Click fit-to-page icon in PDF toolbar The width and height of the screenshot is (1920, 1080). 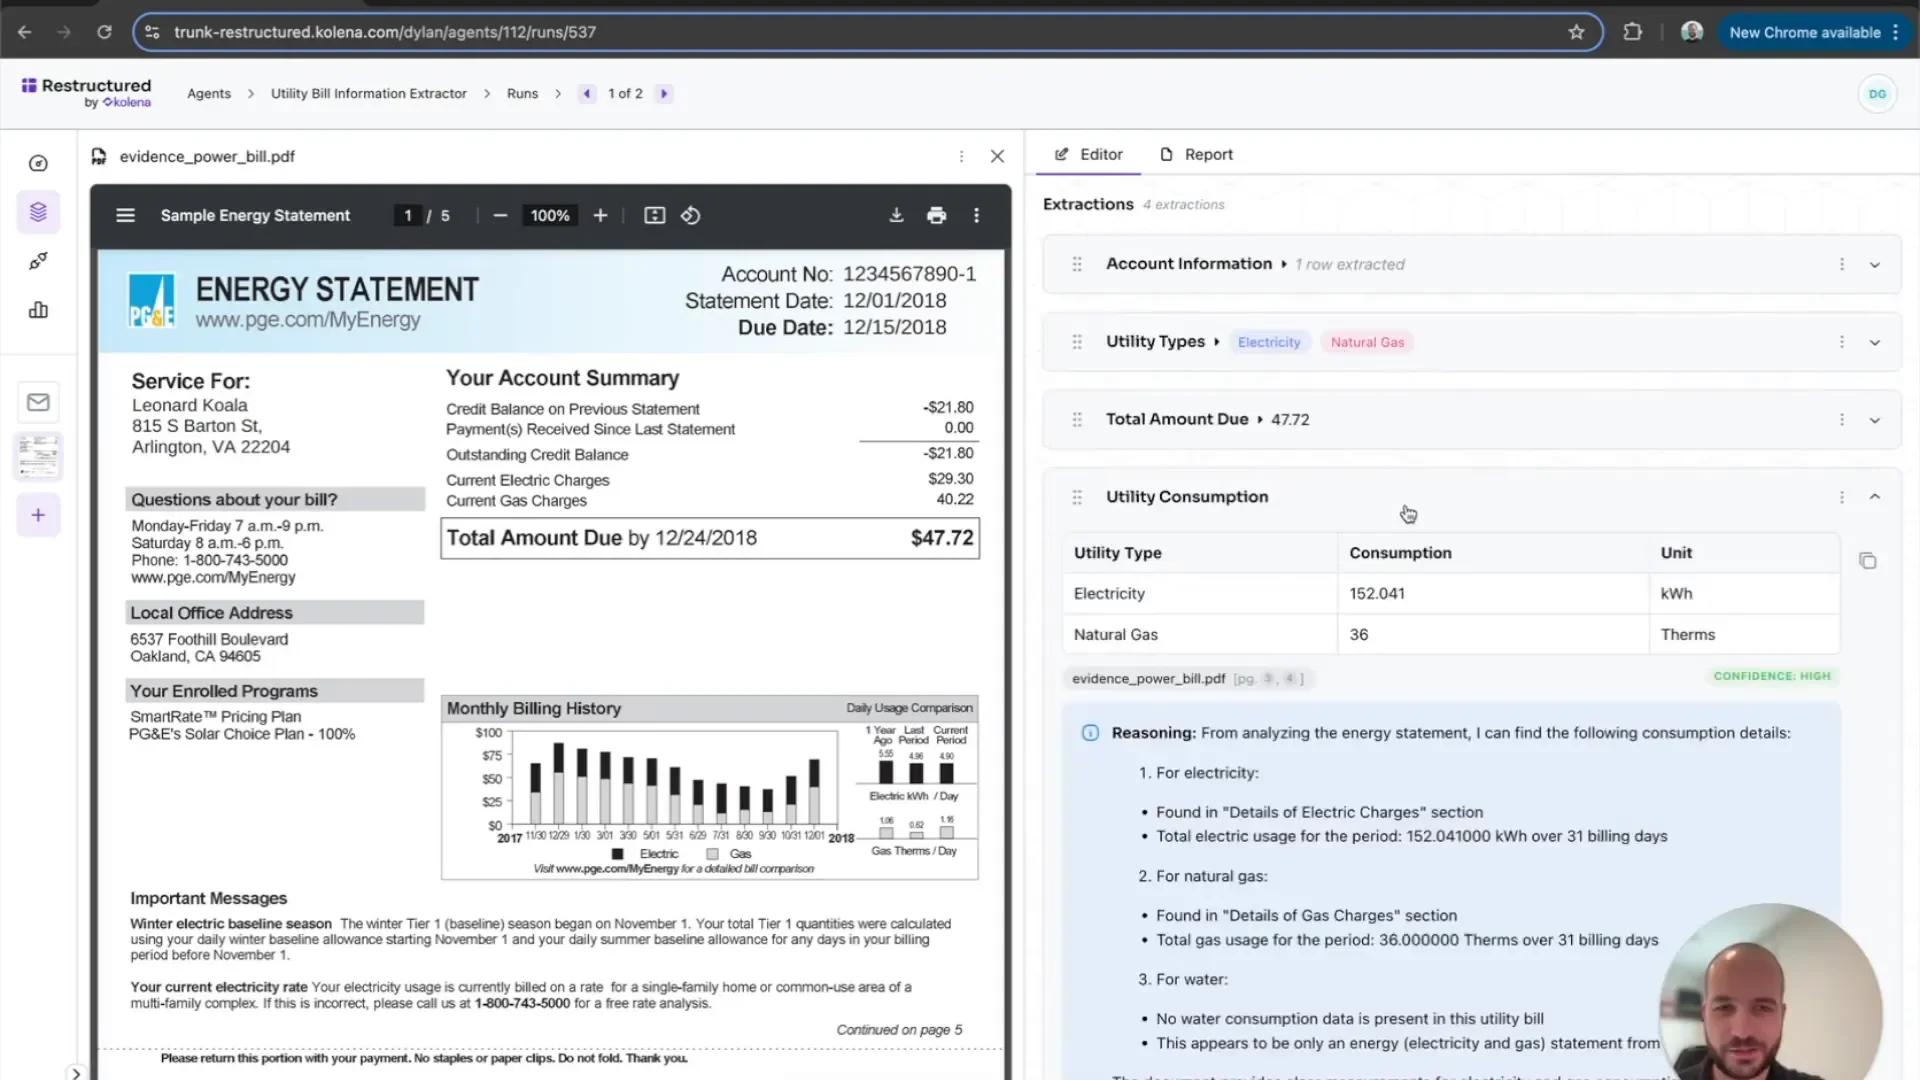654,215
